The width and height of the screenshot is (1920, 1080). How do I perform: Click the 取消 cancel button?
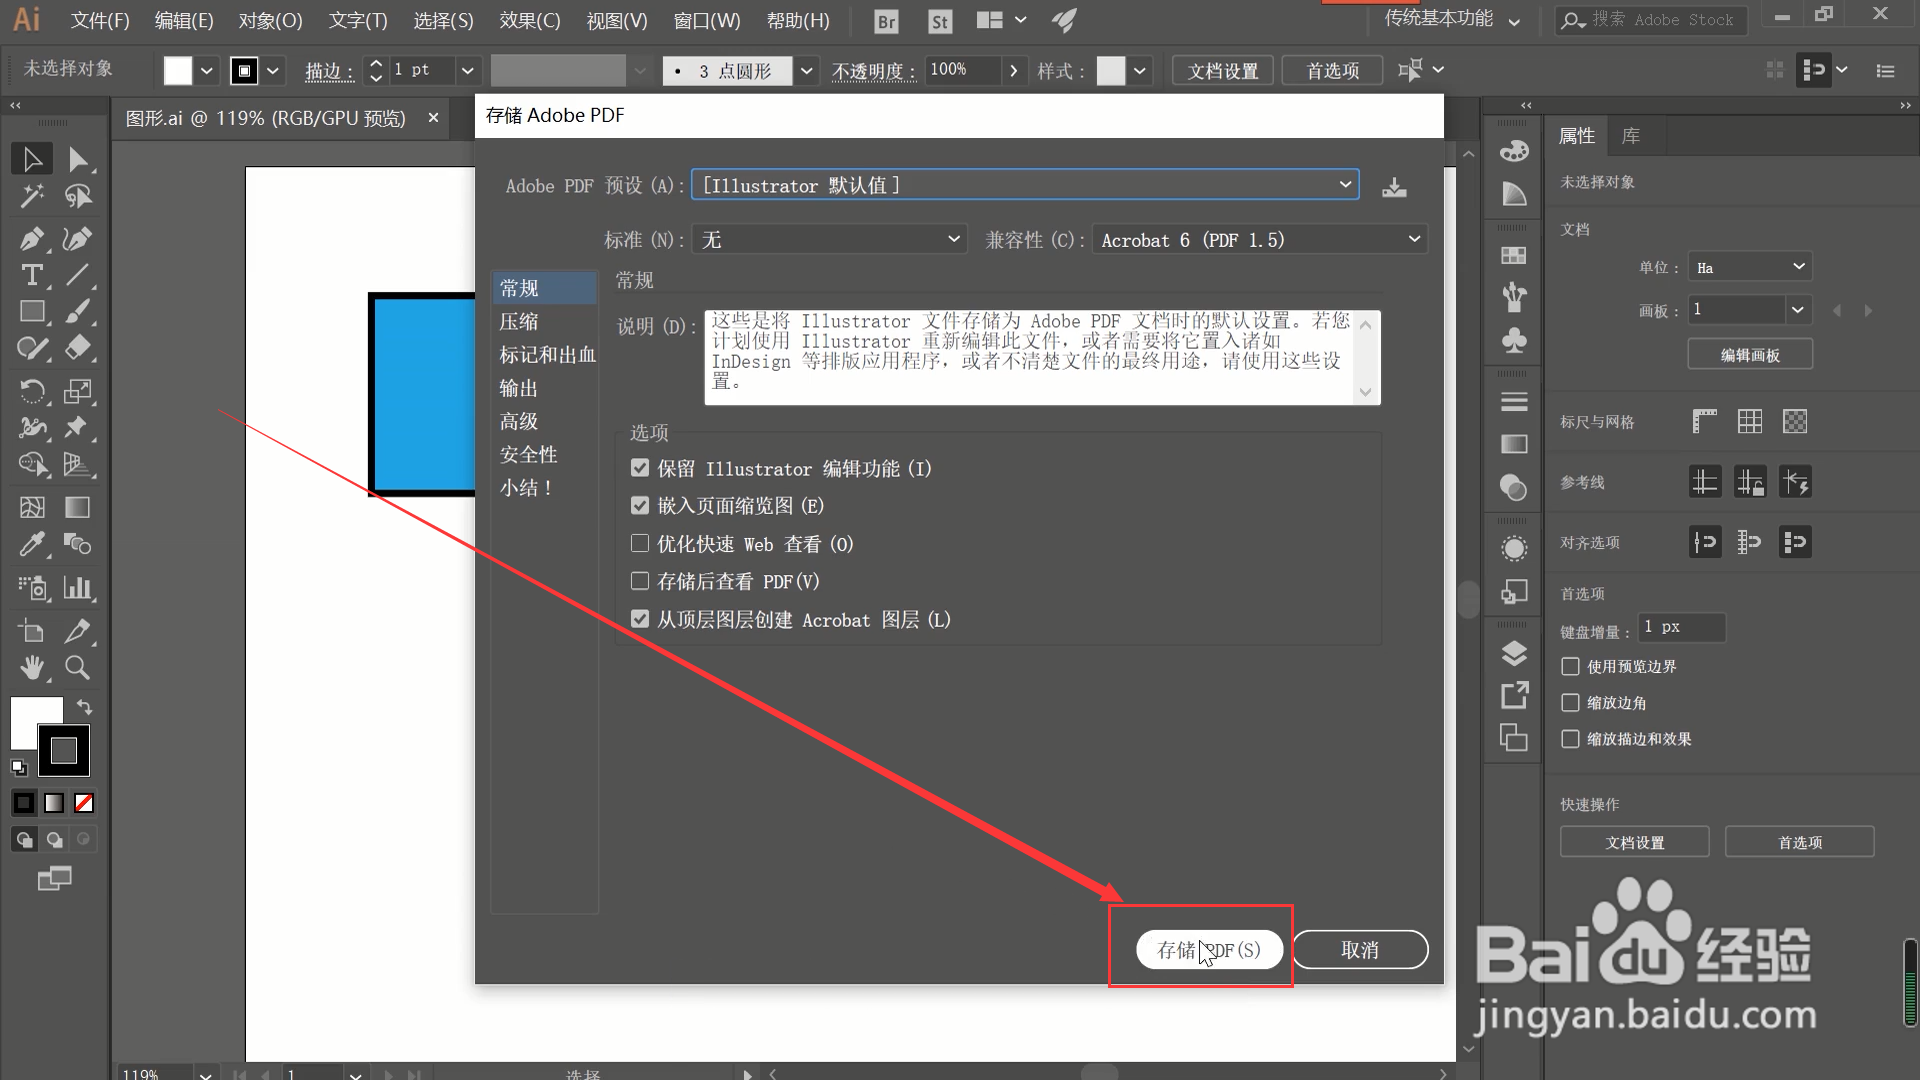pyautogui.click(x=1360, y=950)
